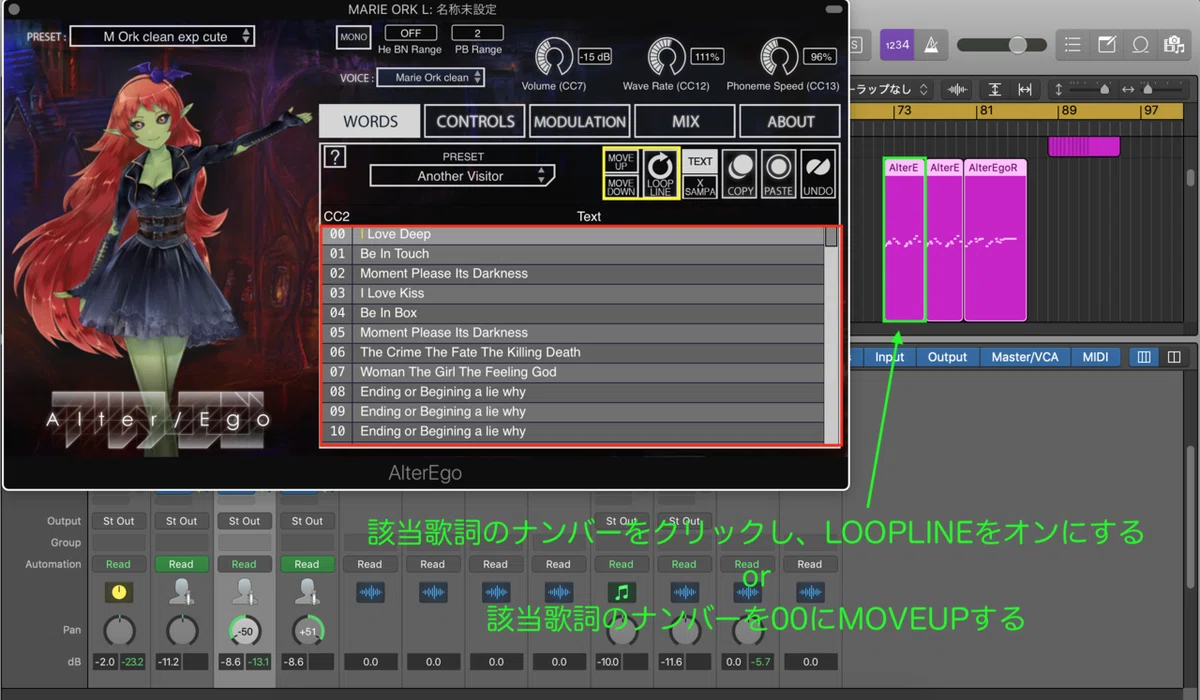Select lyric line 07 Woman The Girl
The width and height of the screenshot is (1200, 700).
coord(574,372)
